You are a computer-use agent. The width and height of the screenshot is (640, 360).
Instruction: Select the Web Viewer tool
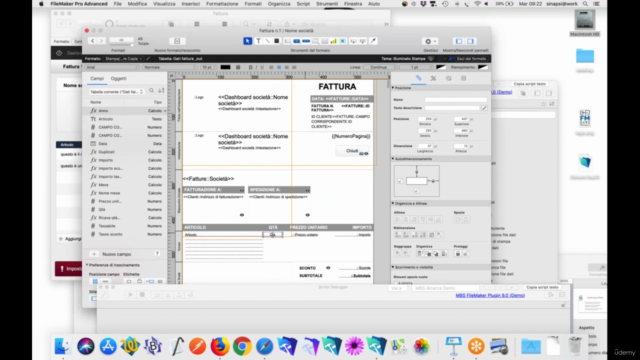click(343, 41)
